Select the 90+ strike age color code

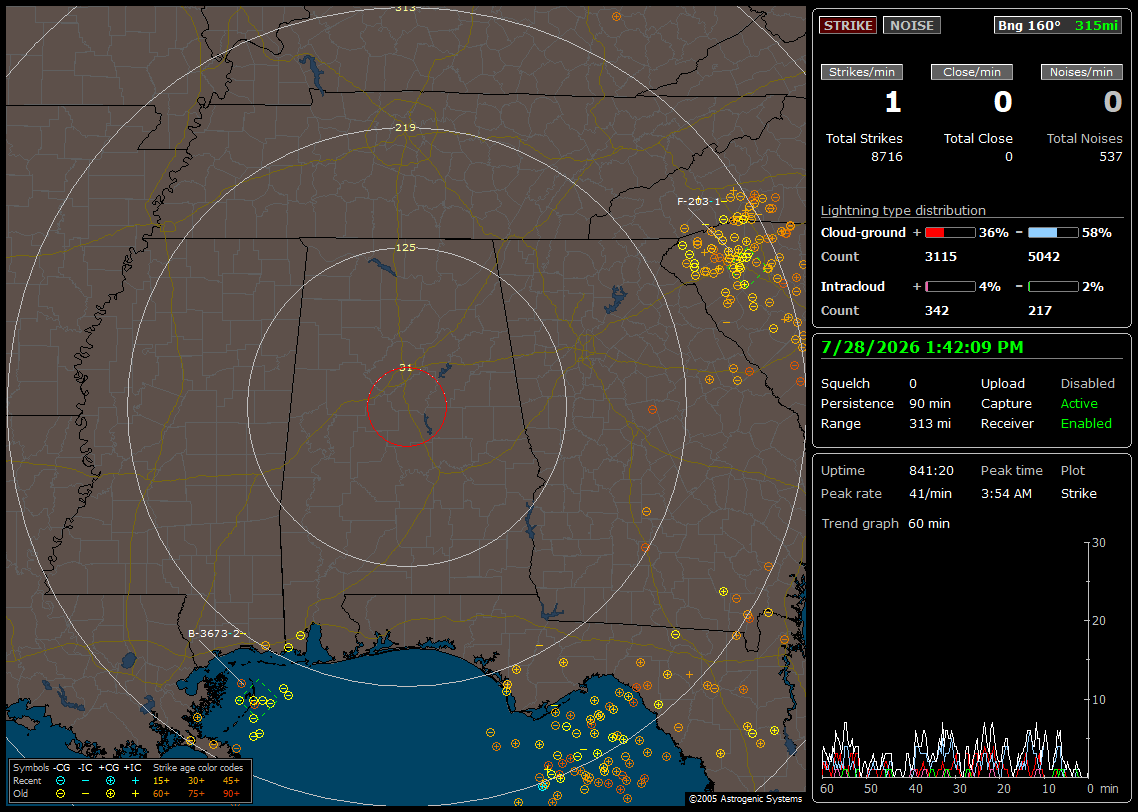231,794
